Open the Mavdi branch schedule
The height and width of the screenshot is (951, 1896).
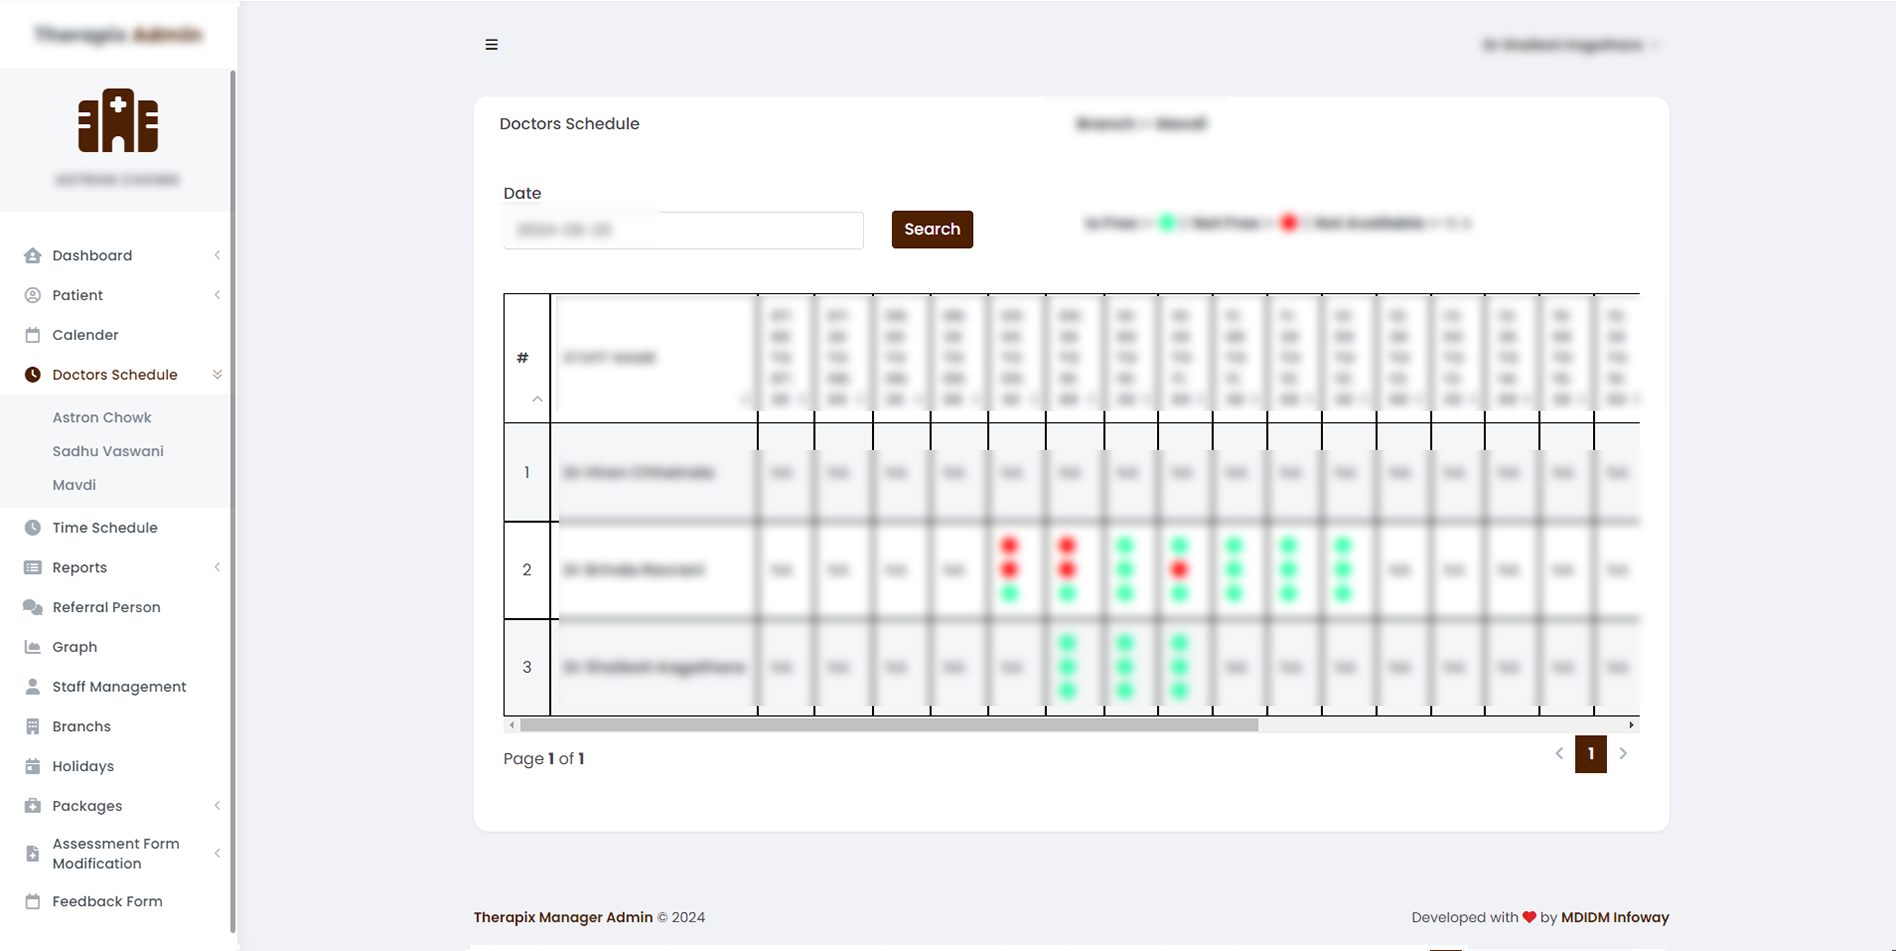pos(74,485)
